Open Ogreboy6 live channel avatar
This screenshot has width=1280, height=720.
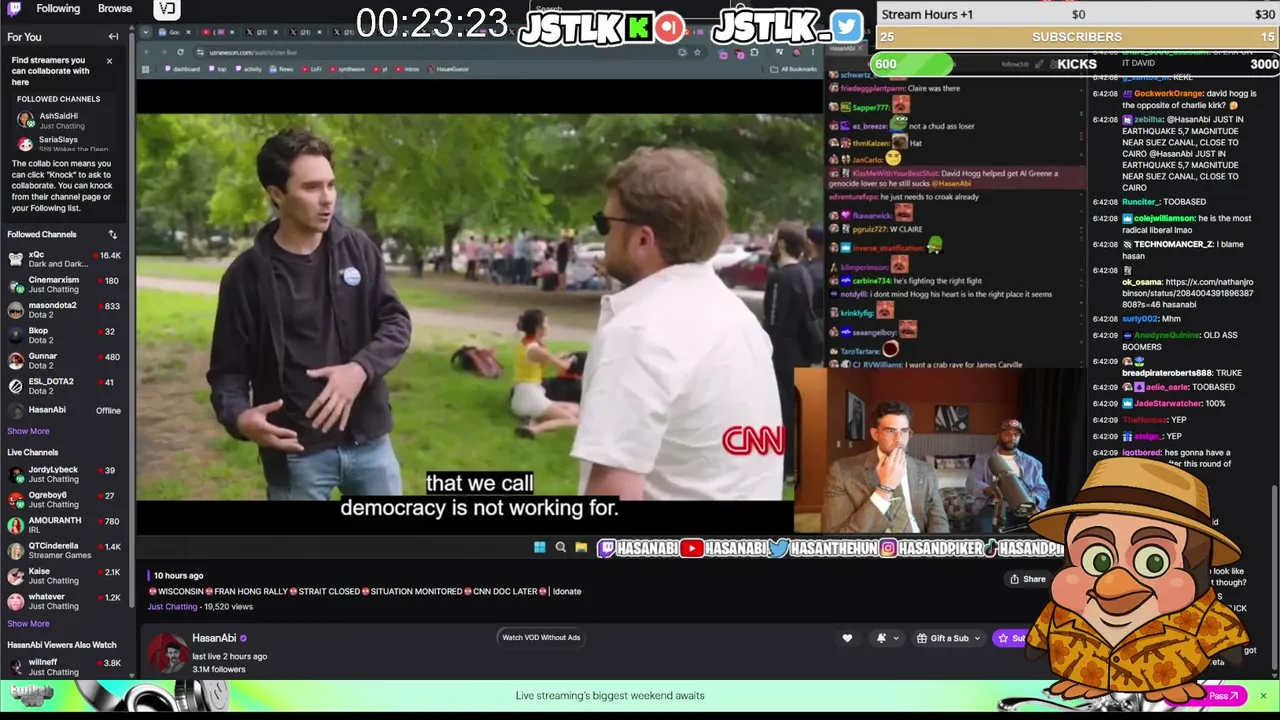pyautogui.click(x=15, y=500)
